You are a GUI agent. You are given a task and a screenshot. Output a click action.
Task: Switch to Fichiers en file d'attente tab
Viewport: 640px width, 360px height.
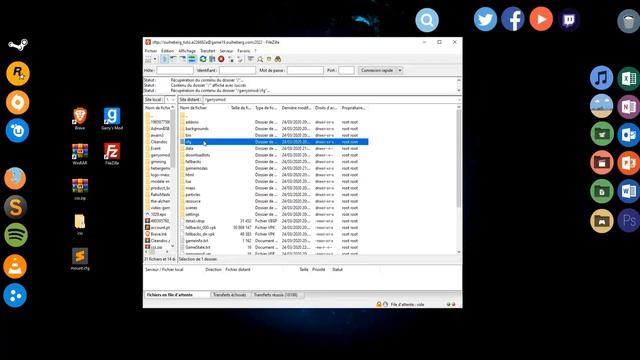tap(176, 295)
